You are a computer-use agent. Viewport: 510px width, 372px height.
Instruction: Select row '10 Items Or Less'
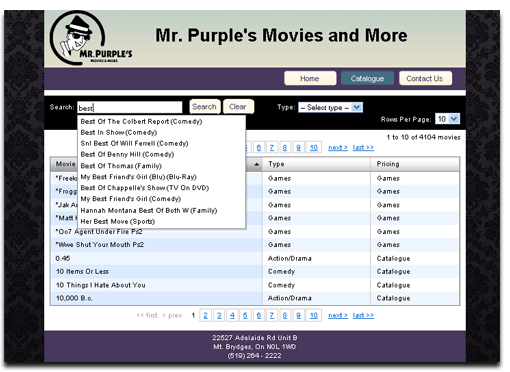(255, 272)
